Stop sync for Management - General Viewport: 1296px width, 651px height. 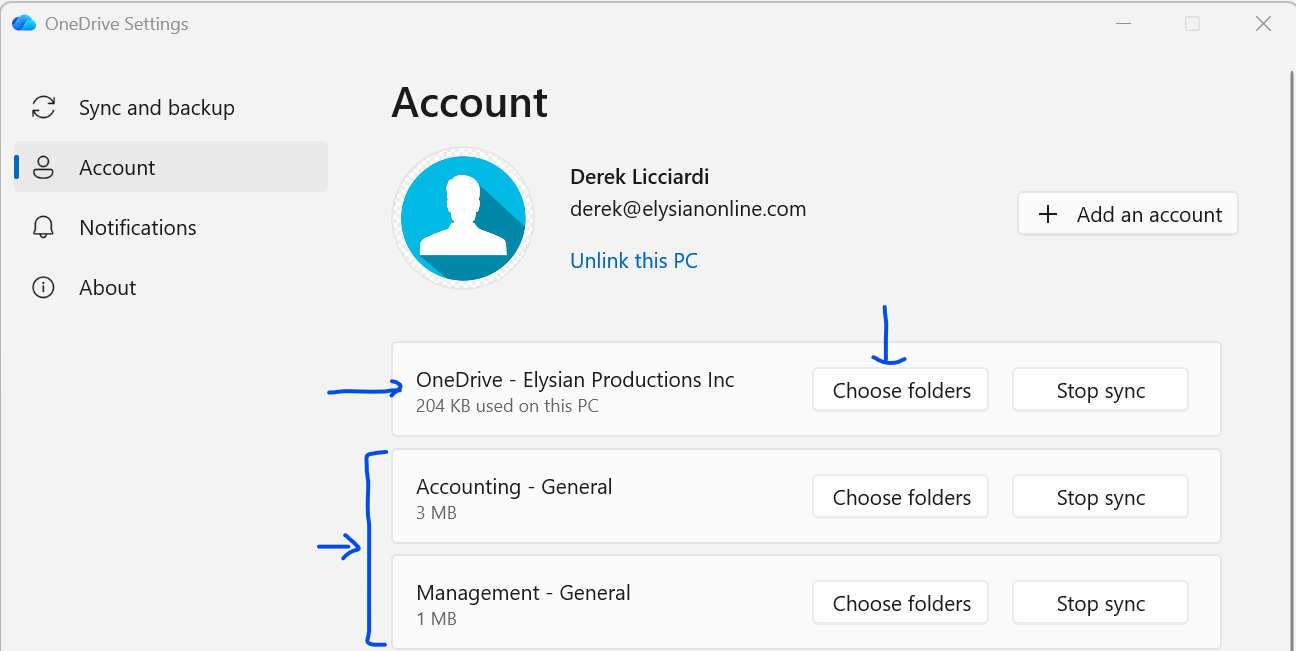click(x=1101, y=603)
